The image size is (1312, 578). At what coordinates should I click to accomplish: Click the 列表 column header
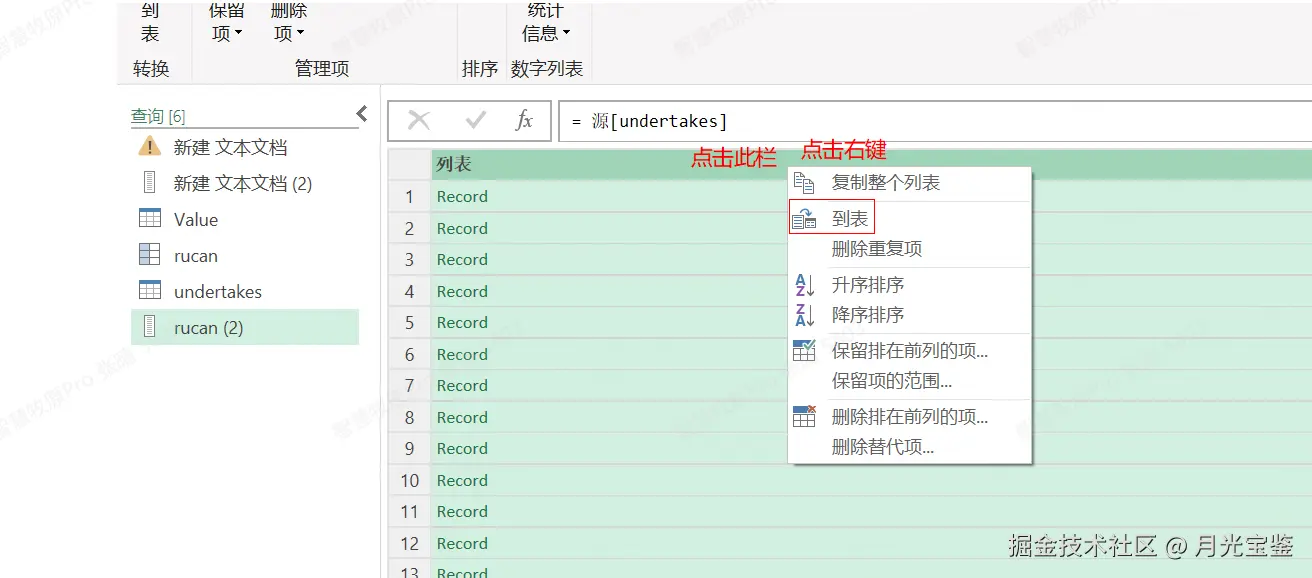[871, 164]
